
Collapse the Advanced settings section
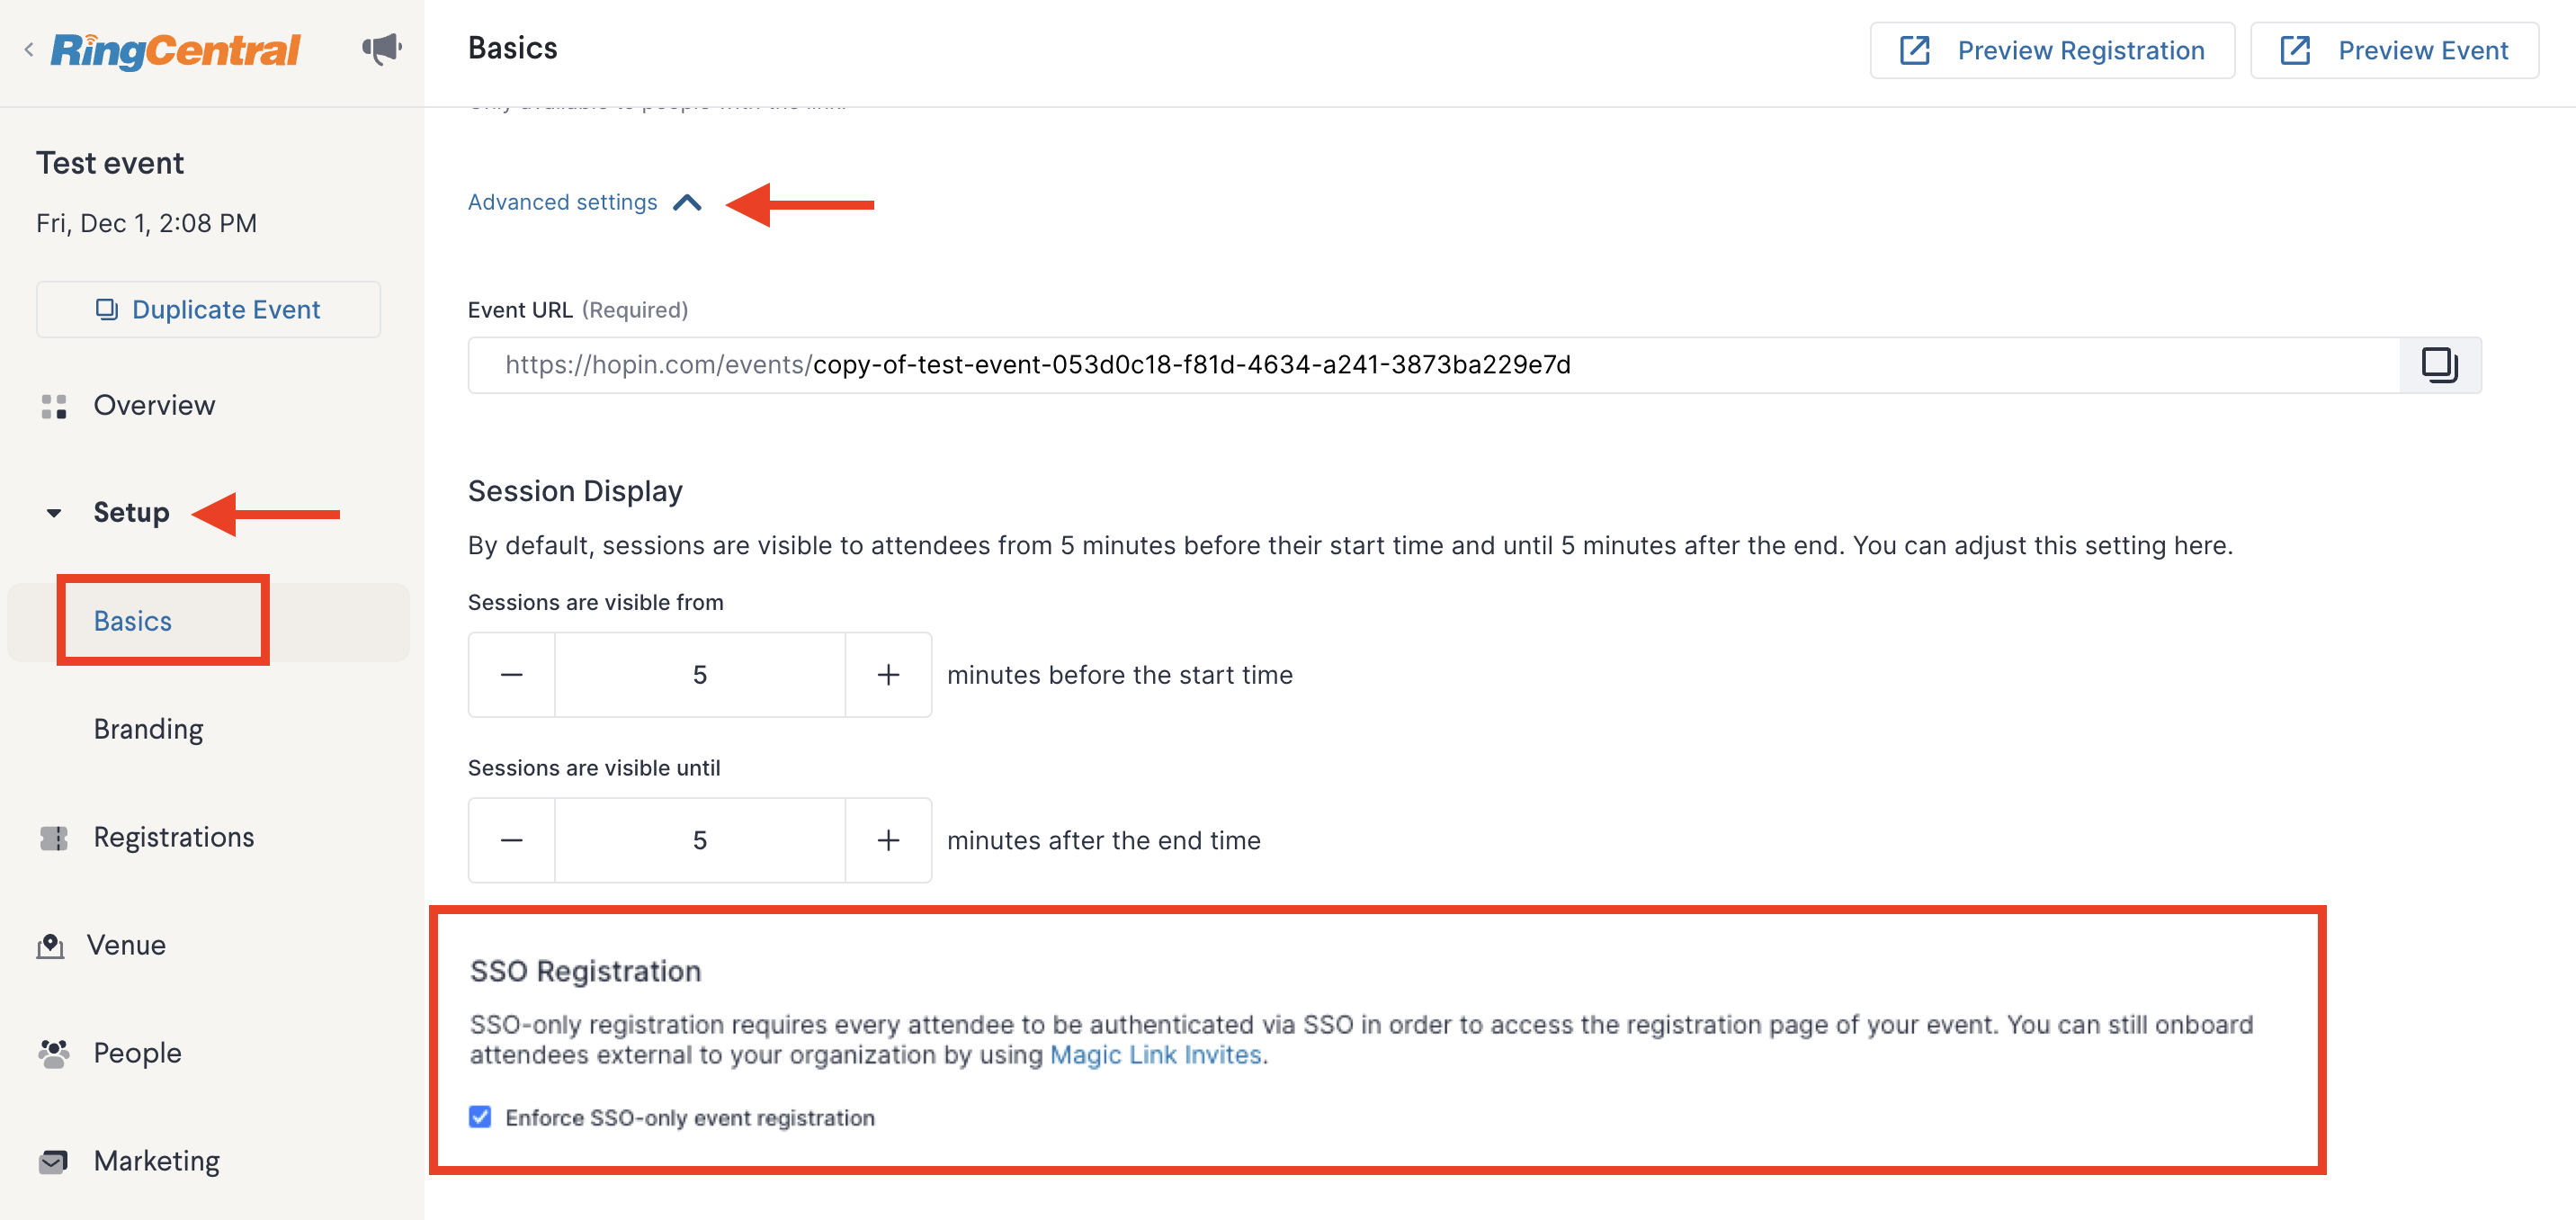tap(585, 202)
